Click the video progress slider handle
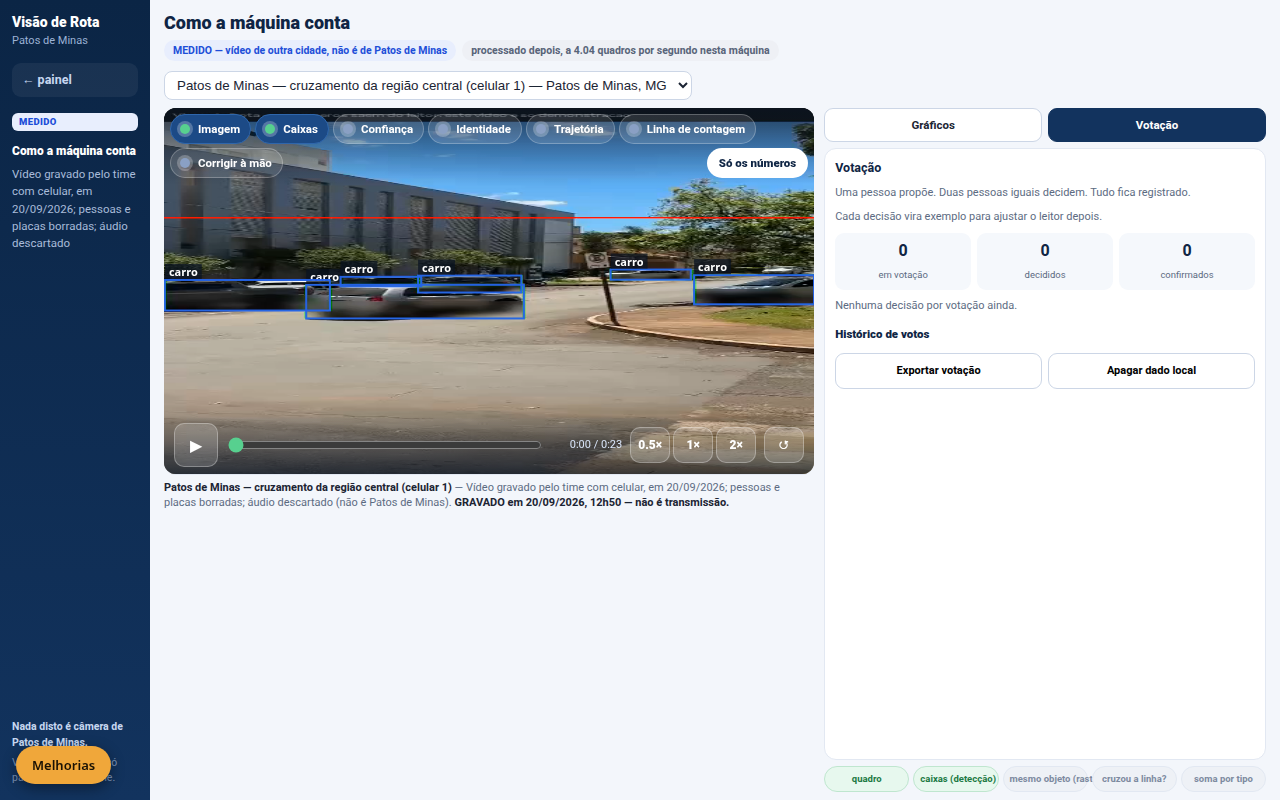The width and height of the screenshot is (1280, 800). pos(236,445)
